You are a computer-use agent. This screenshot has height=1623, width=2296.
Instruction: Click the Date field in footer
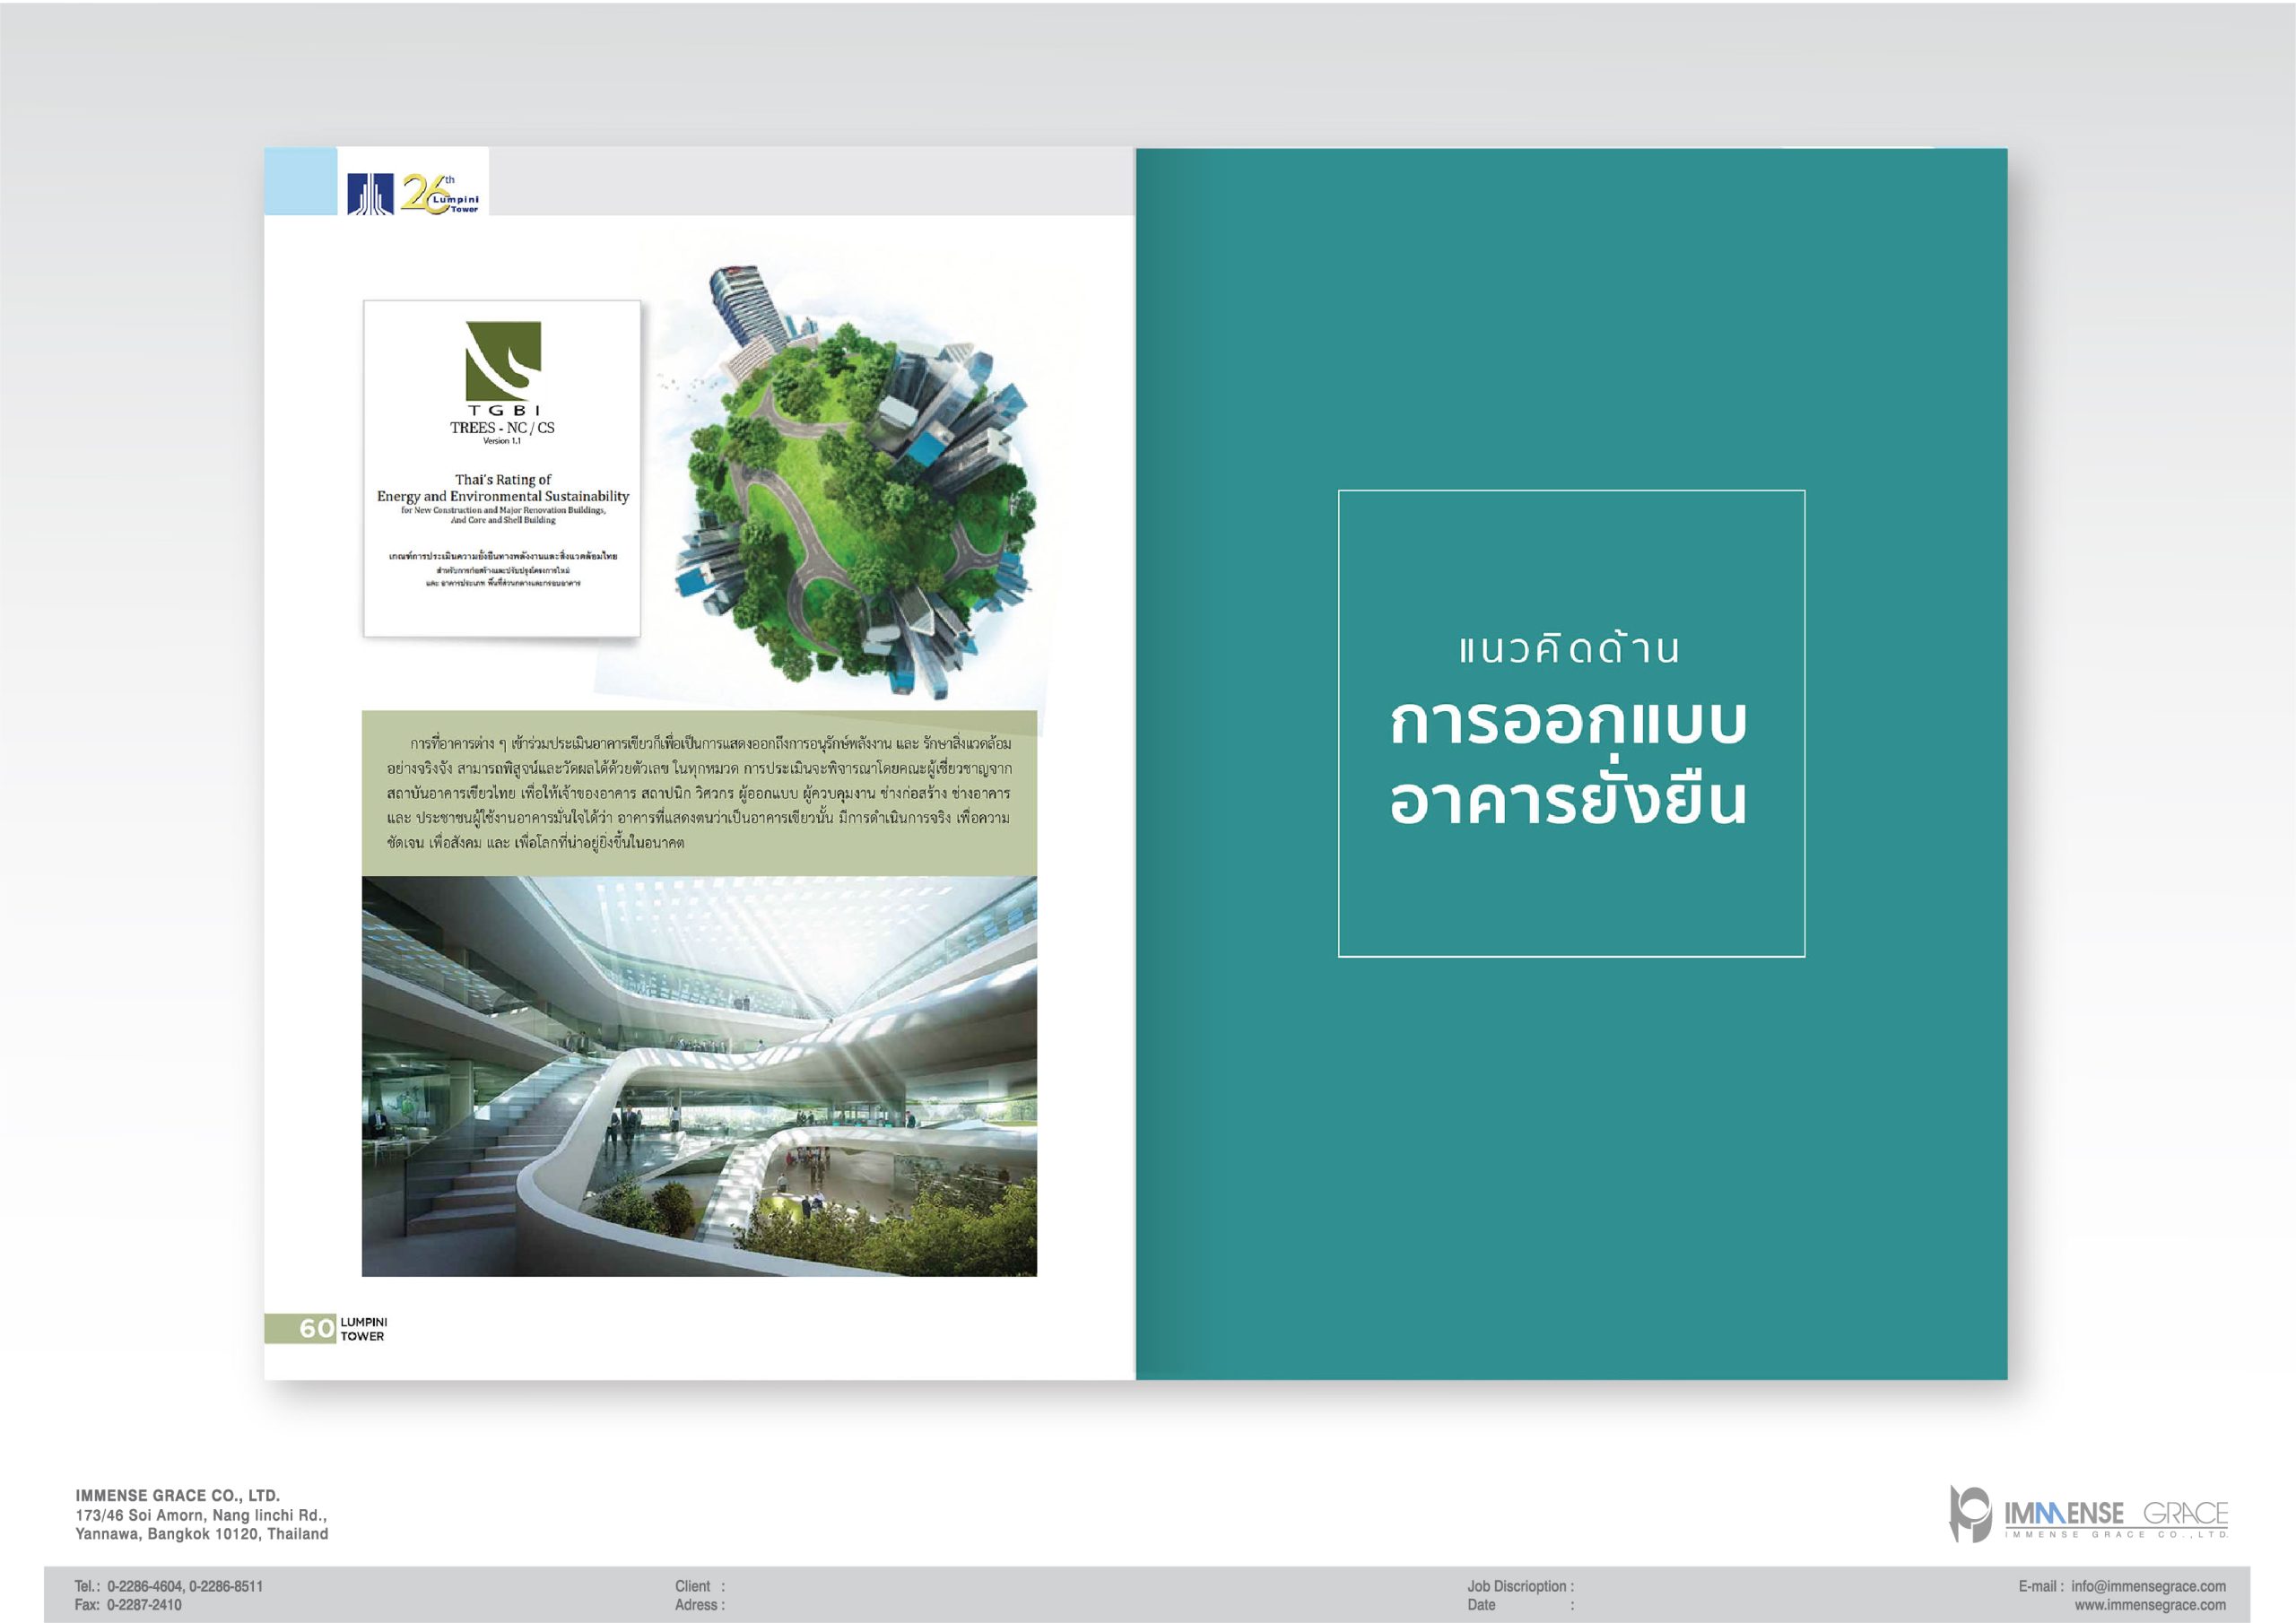click(1482, 1605)
